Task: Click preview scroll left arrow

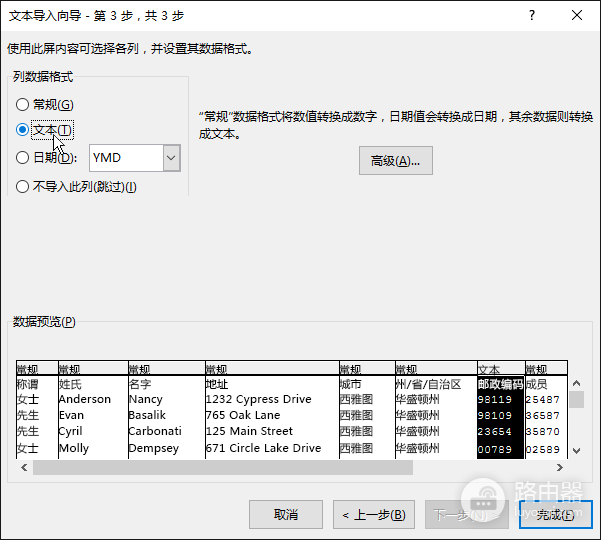Action: (x=24, y=467)
